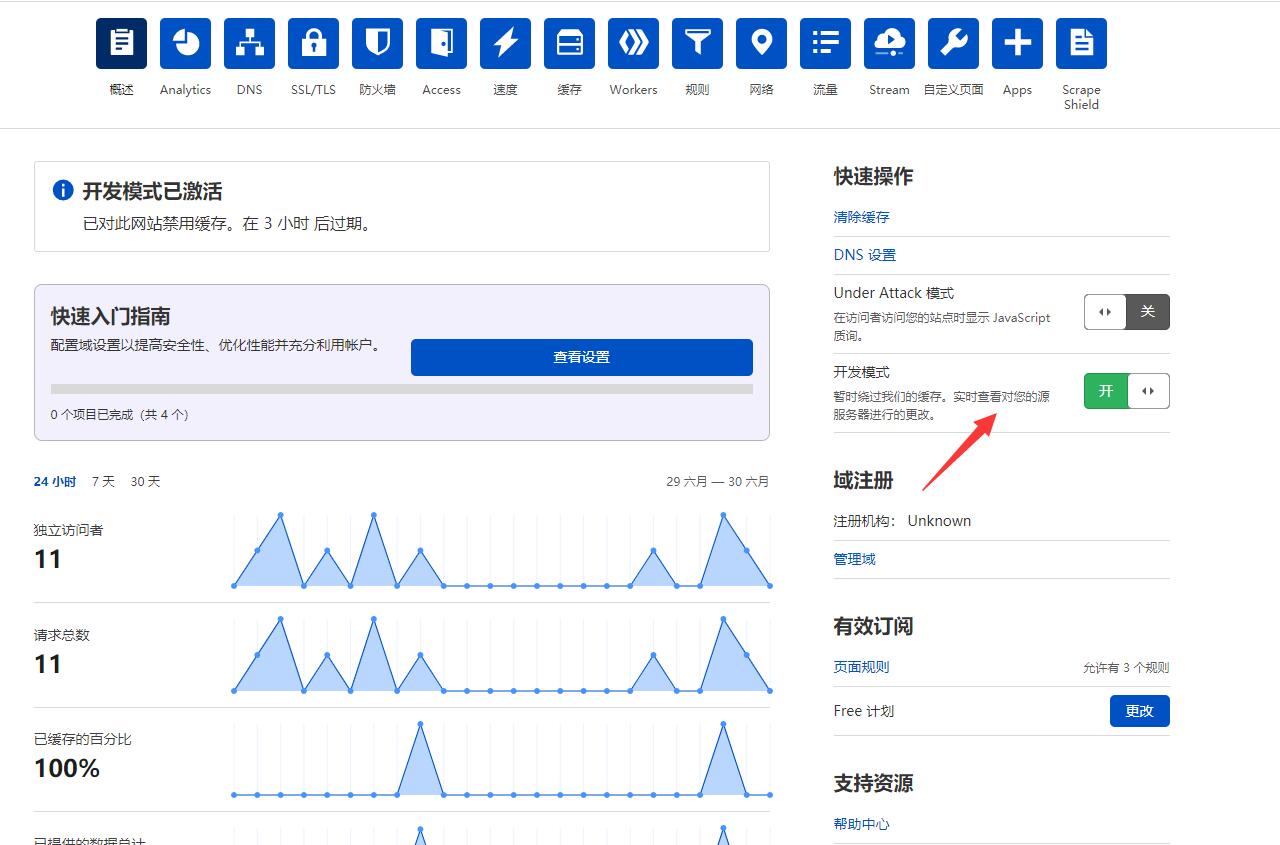Screen dimensions: 1280x845
Task: Open the Analytics pie chart icon
Action: click(x=185, y=44)
